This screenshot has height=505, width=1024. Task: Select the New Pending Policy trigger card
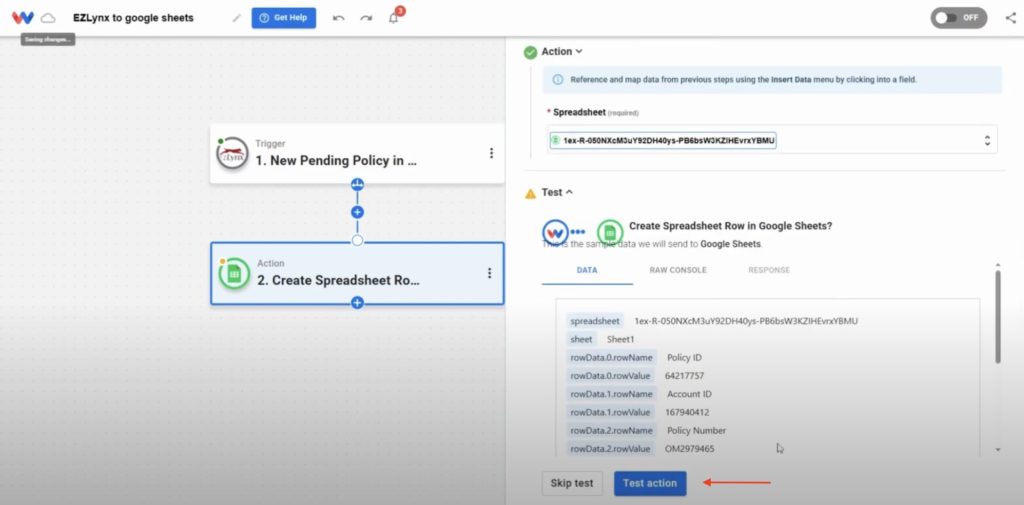click(x=357, y=154)
